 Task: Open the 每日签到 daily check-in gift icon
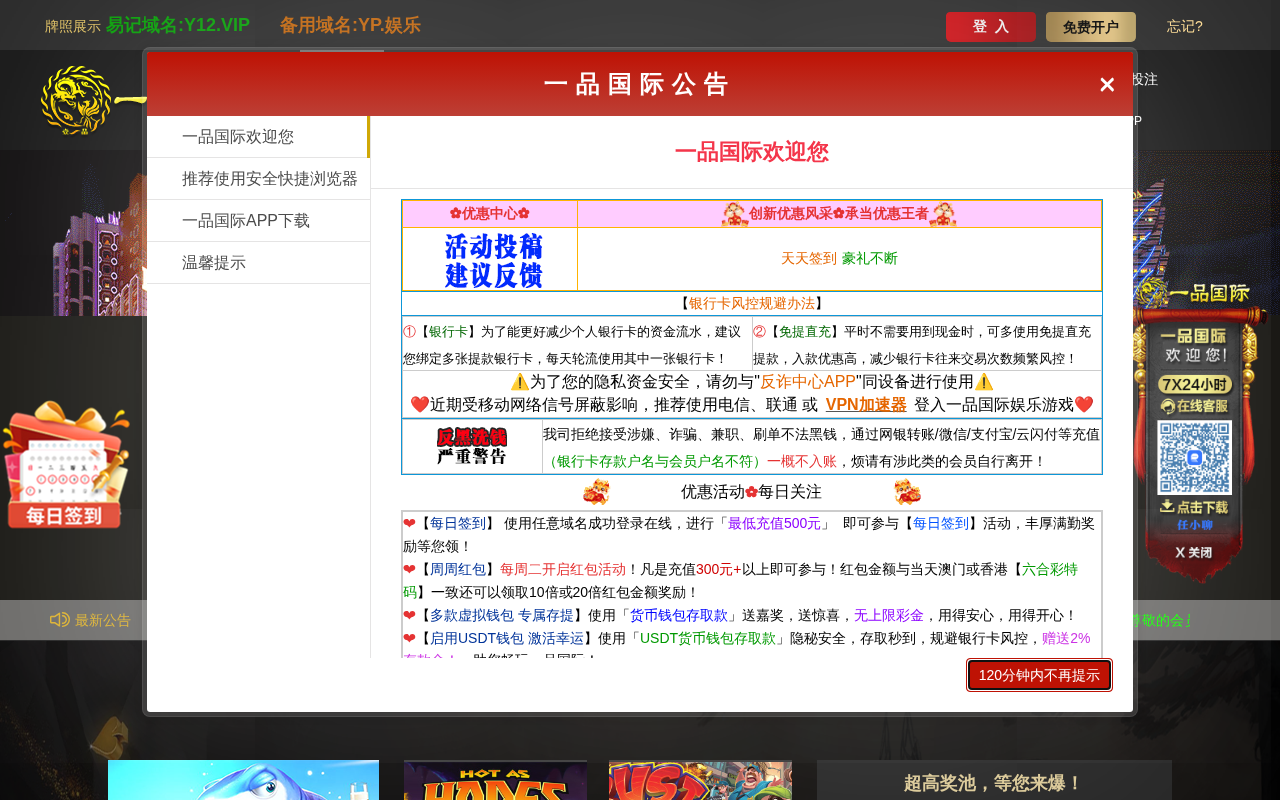(x=66, y=464)
